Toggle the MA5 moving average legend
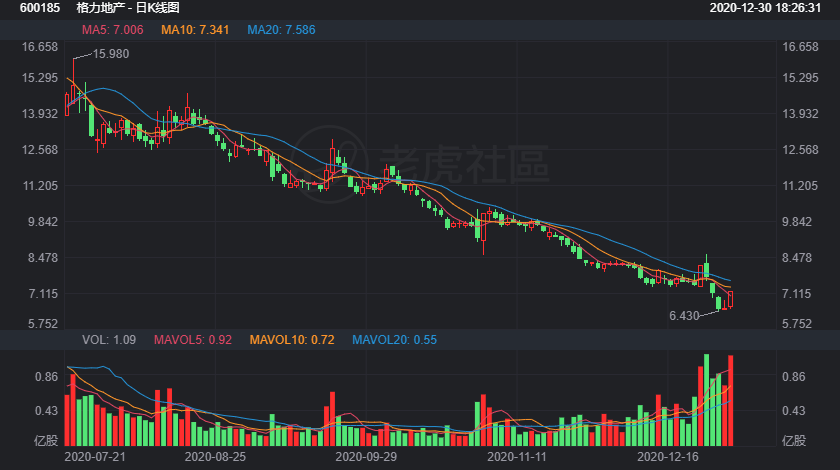Viewport: 840px width, 470px height. point(113,30)
